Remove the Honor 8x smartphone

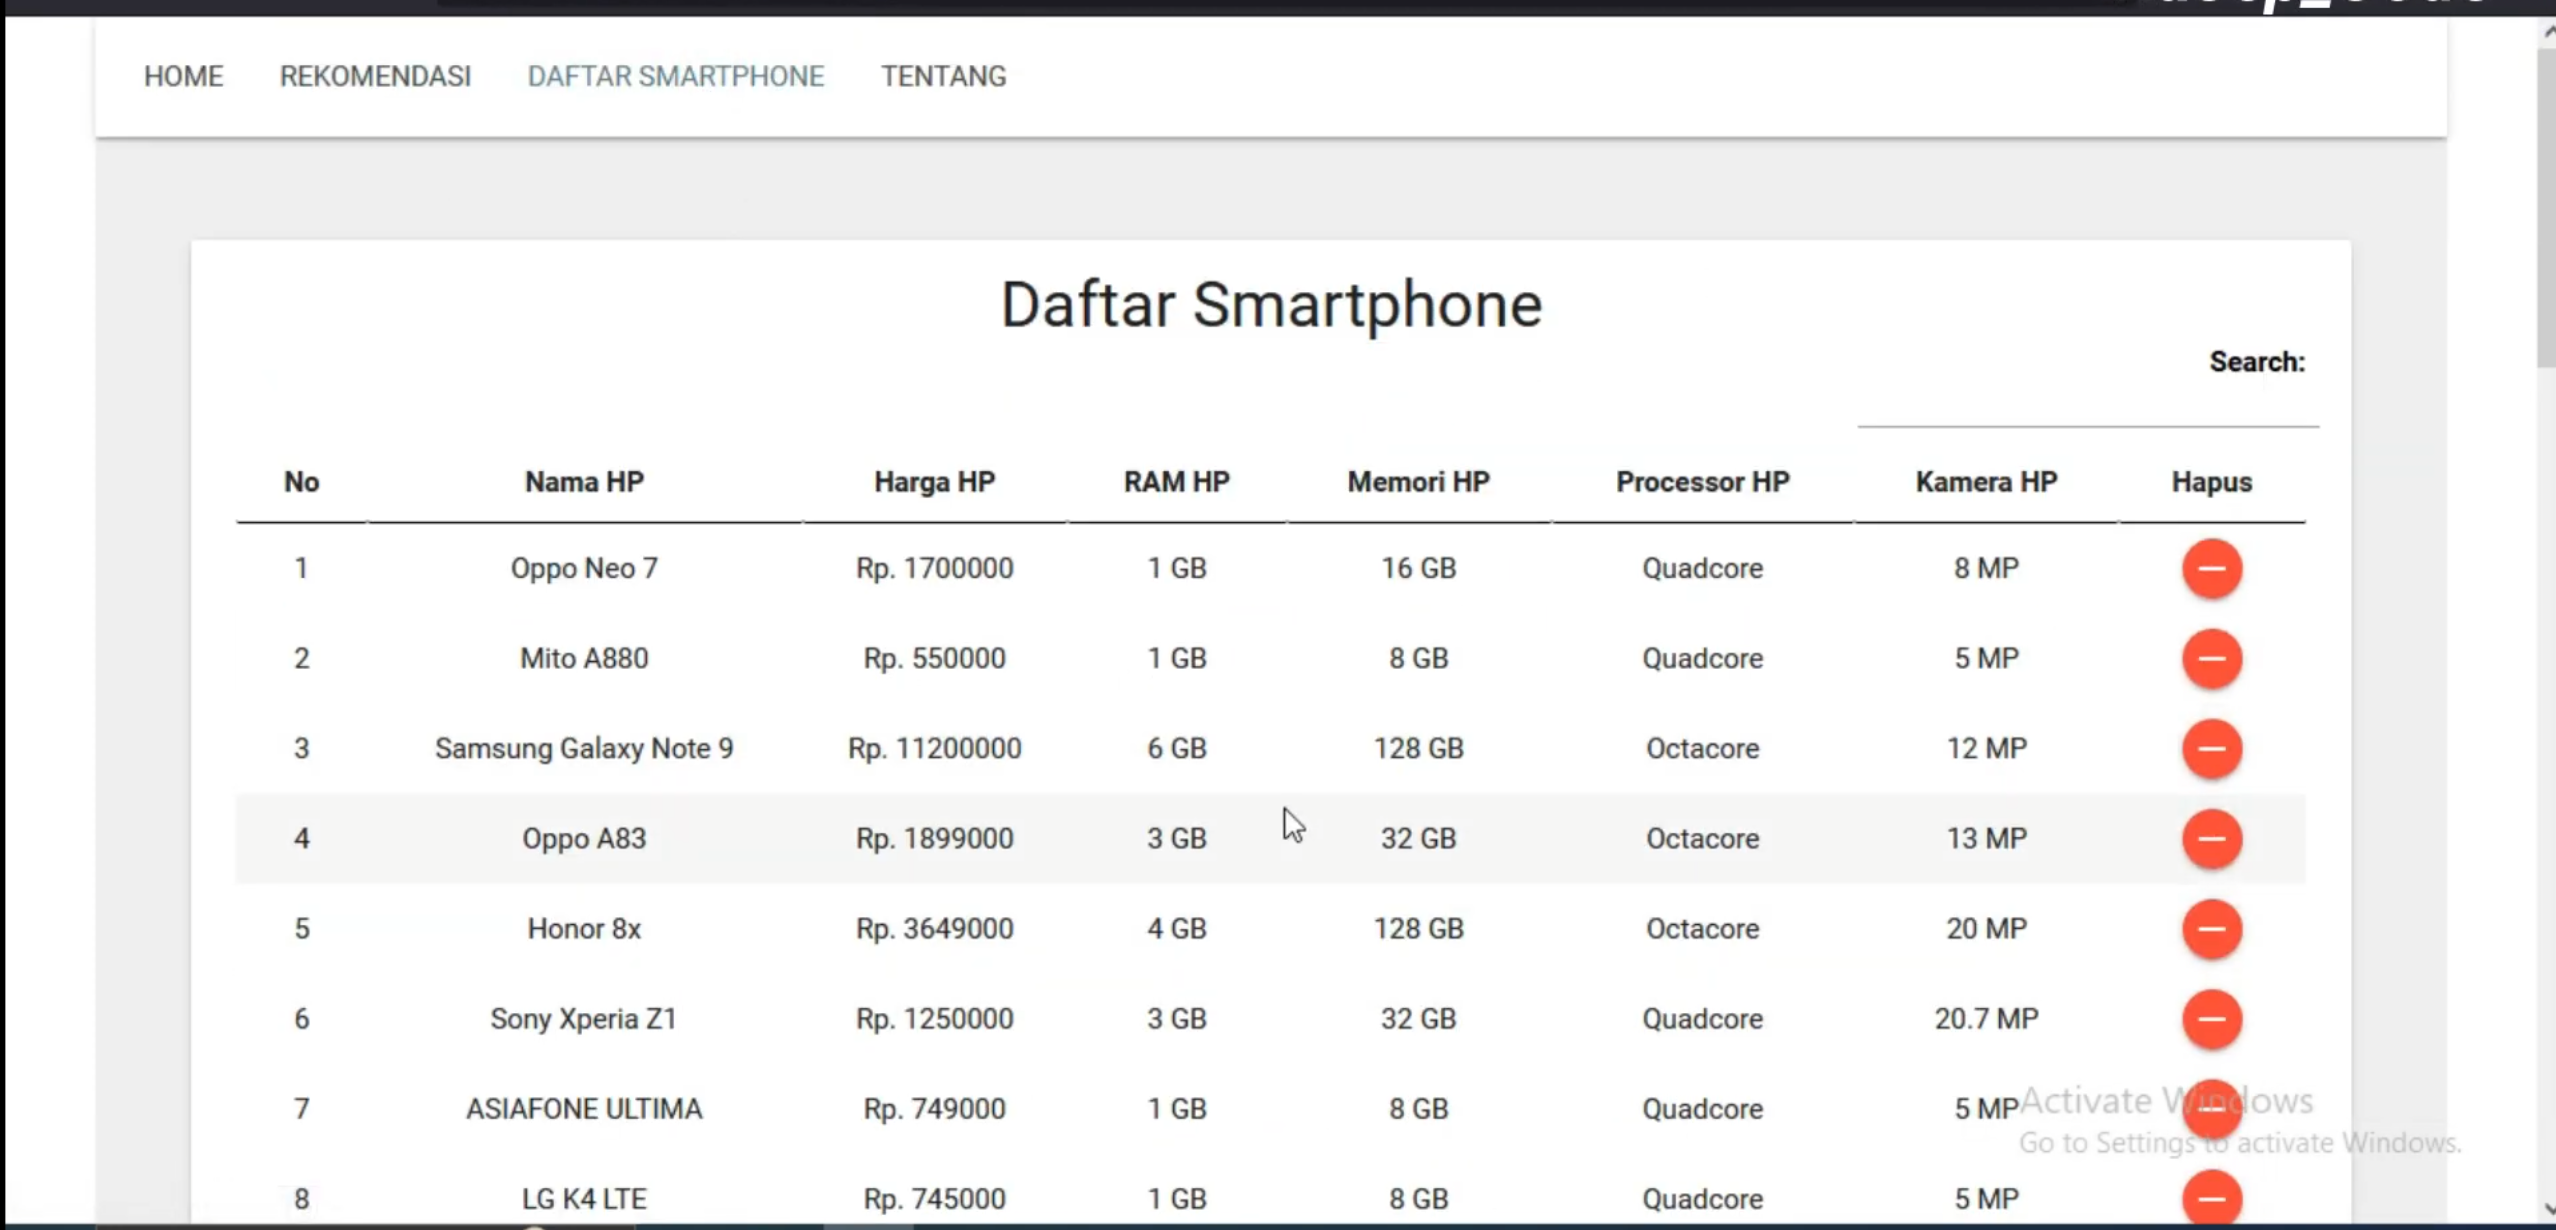2211,928
